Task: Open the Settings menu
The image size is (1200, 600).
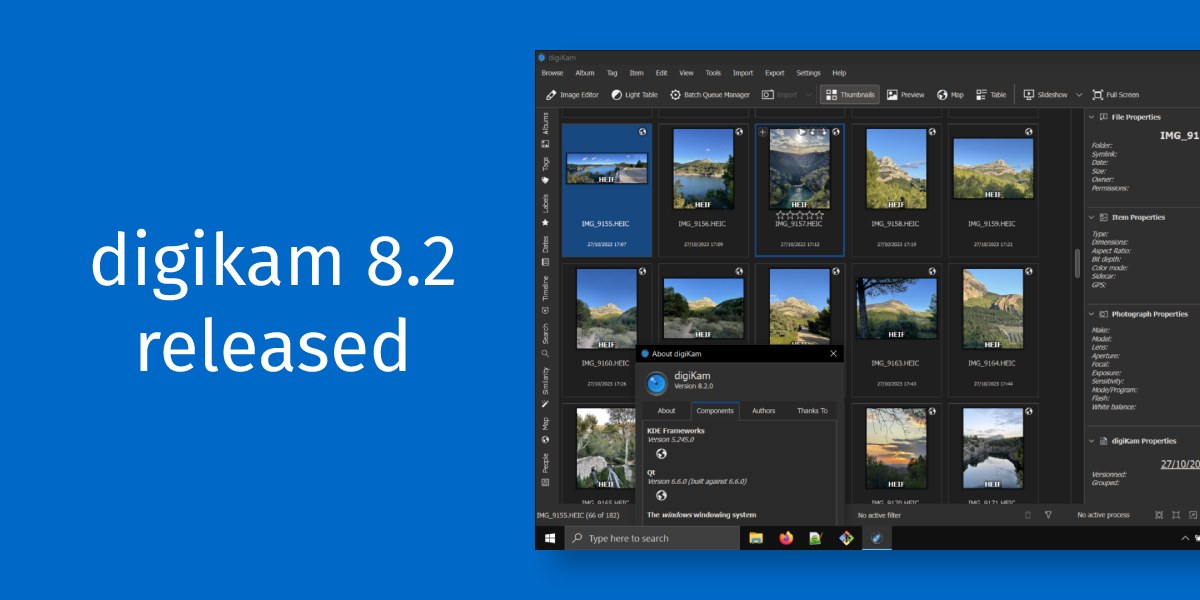Action: point(807,72)
